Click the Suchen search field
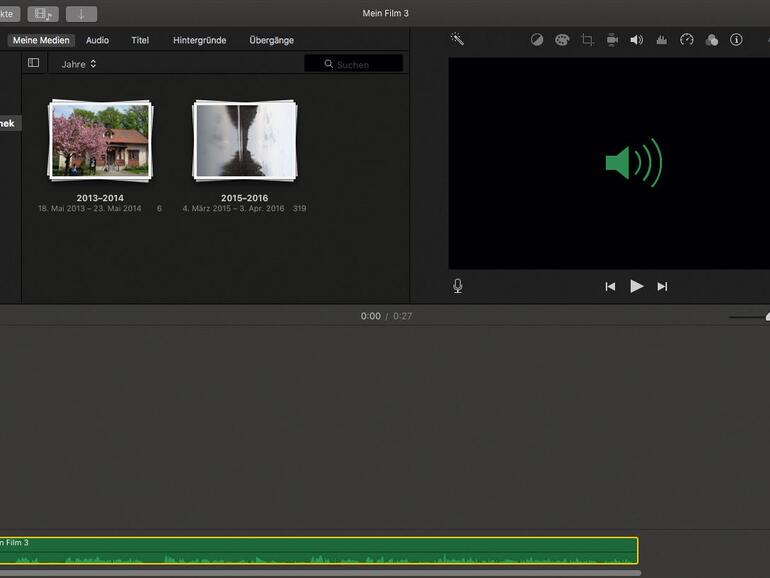The width and height of the screenshot is (770, 578). coord(354,64)
